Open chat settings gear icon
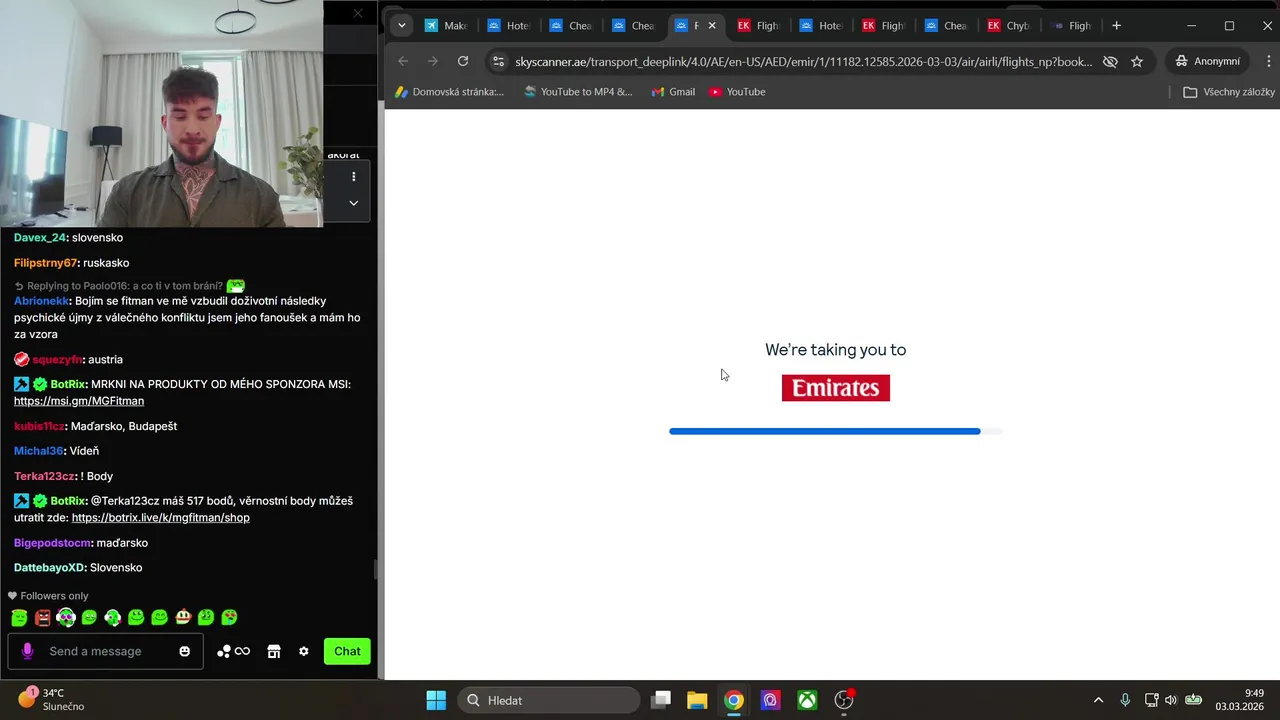The image size is (1280, 720). (x=304, y=651)
